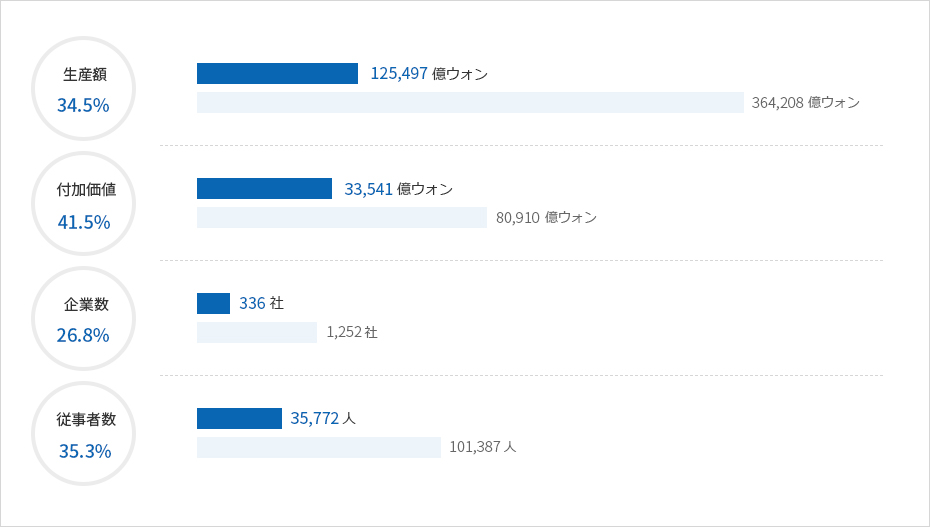This screenshot has height=527, width=930.
Task: Click the 付加価値 41.5% circle
Action: (x=84, y=204)
